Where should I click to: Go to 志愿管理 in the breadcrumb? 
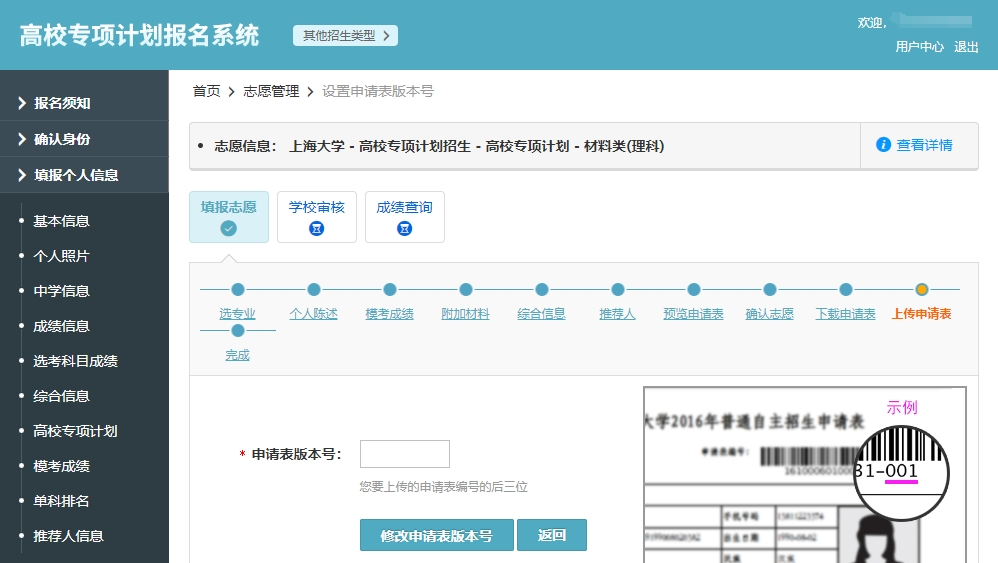pyautogui.click(x=271, y=91)
